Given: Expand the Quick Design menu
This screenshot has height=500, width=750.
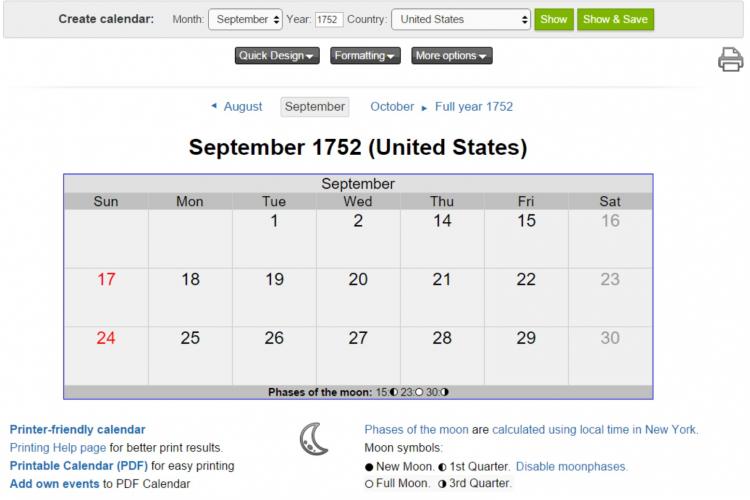Looking at the screenshot, I should (x=277, y=56).
